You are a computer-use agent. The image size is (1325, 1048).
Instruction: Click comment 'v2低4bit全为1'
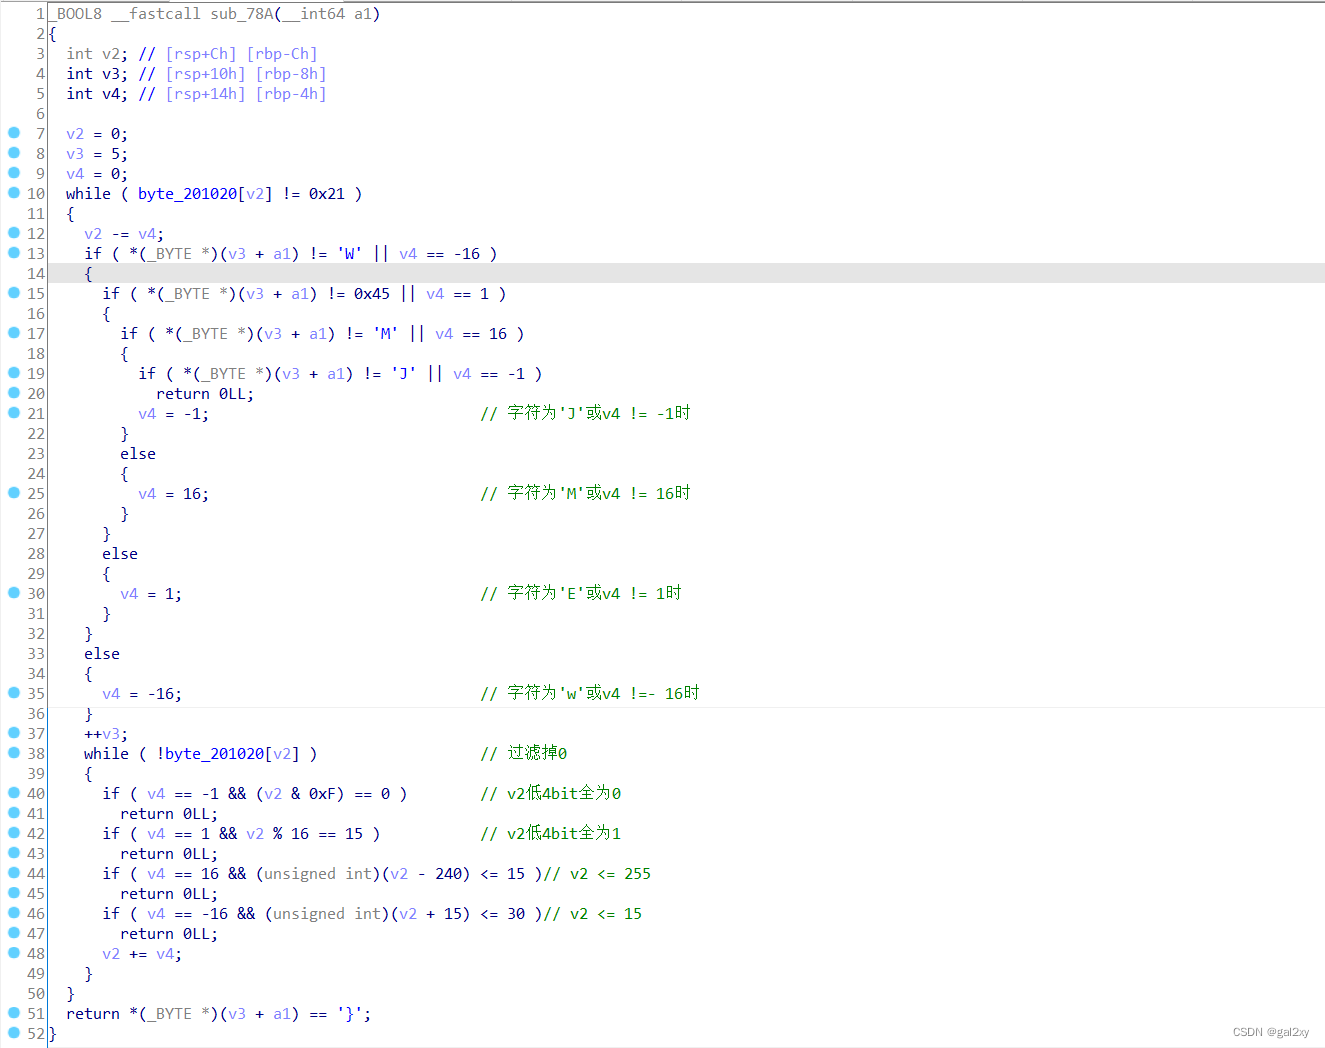(550, 833)
